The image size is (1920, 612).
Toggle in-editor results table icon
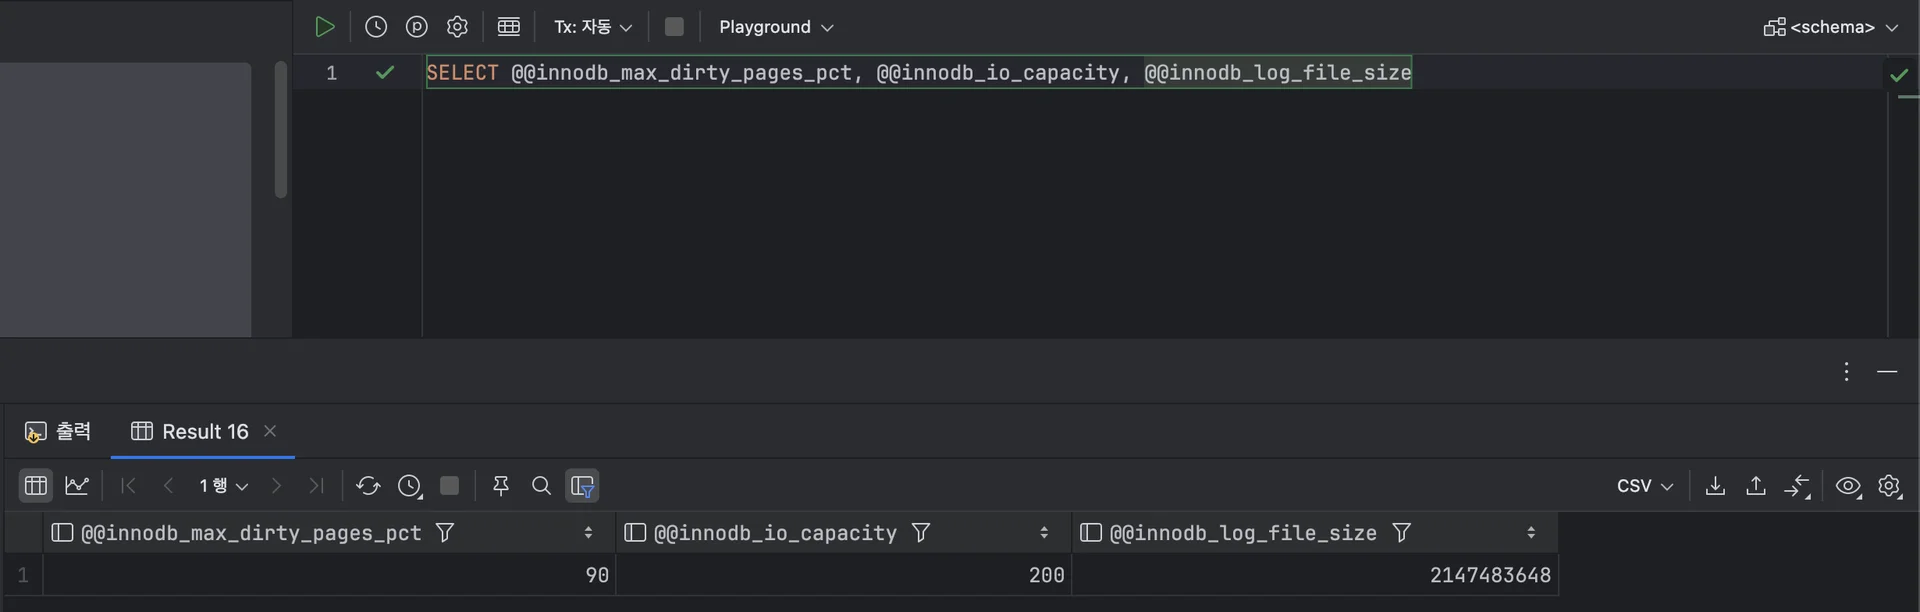pyautogui.click(x=509, y=27)
